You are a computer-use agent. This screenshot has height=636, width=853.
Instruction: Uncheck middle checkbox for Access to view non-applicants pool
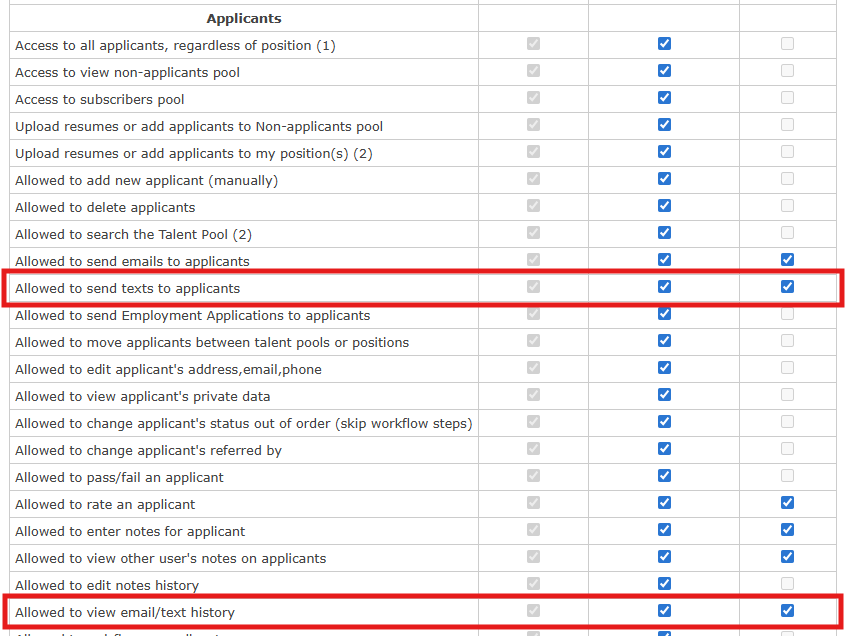tap(664, 71)
